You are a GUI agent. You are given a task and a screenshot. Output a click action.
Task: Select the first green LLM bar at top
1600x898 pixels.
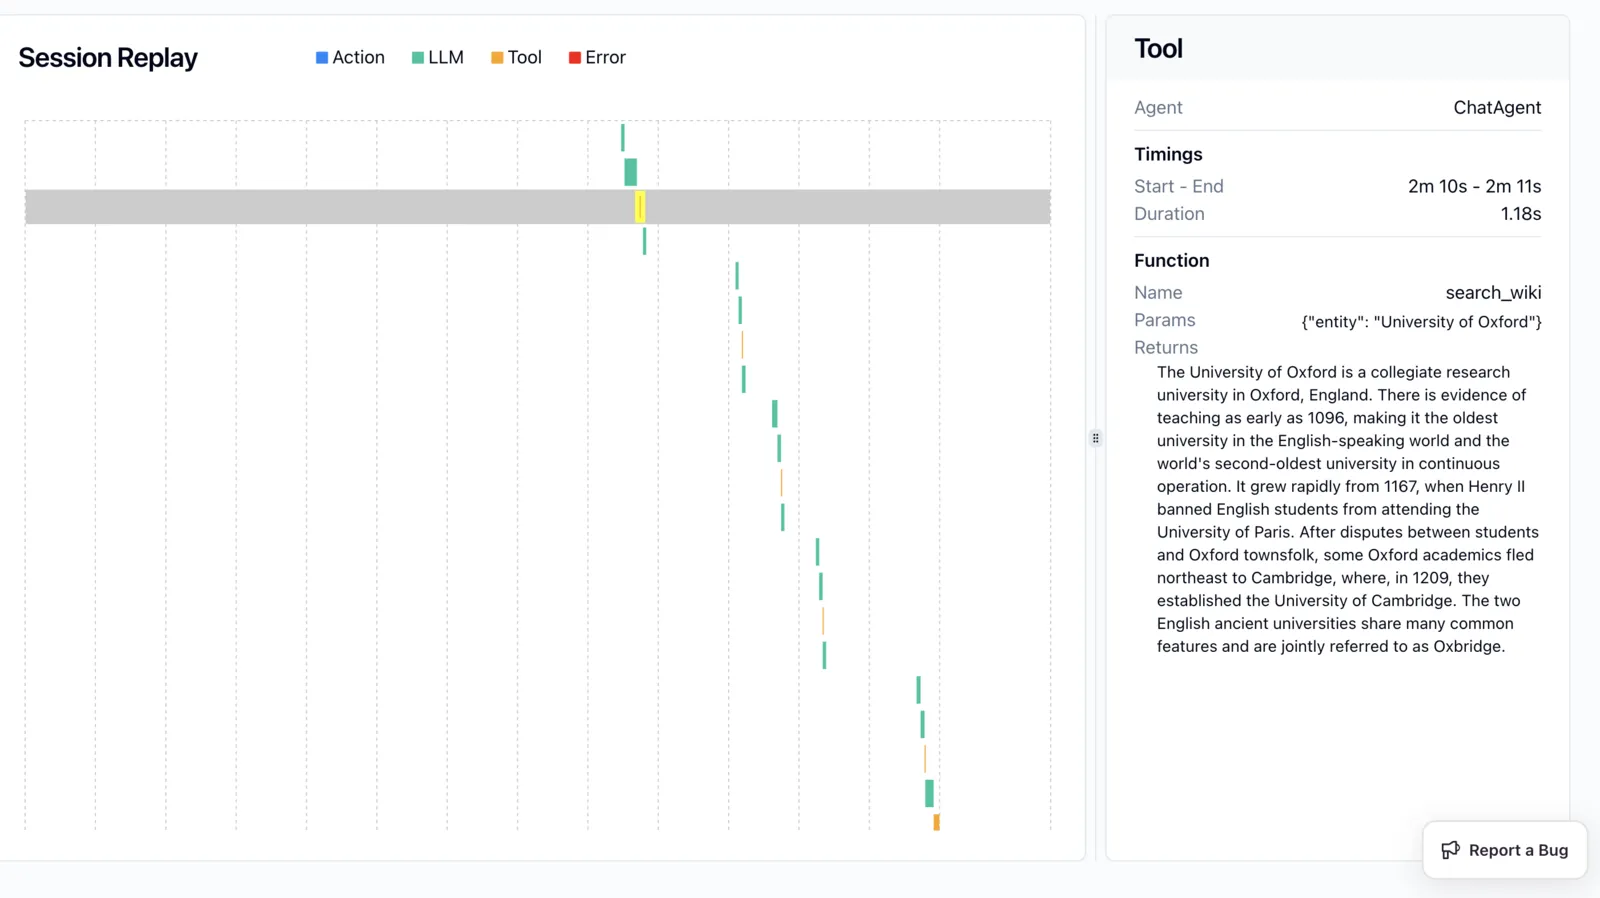(623, 138)
